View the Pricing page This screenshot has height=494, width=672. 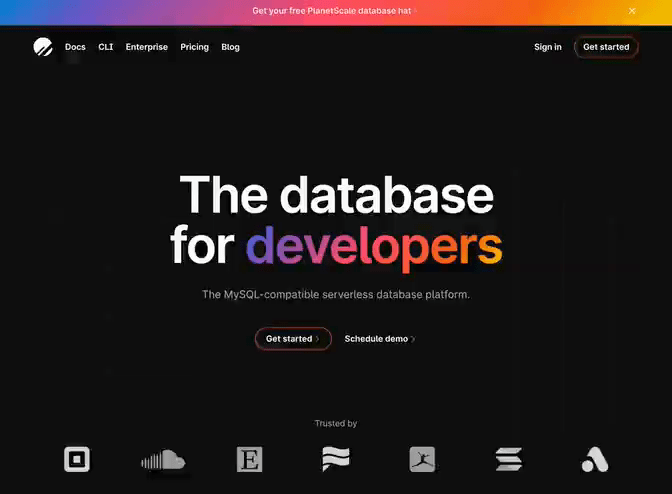point(194,47)
